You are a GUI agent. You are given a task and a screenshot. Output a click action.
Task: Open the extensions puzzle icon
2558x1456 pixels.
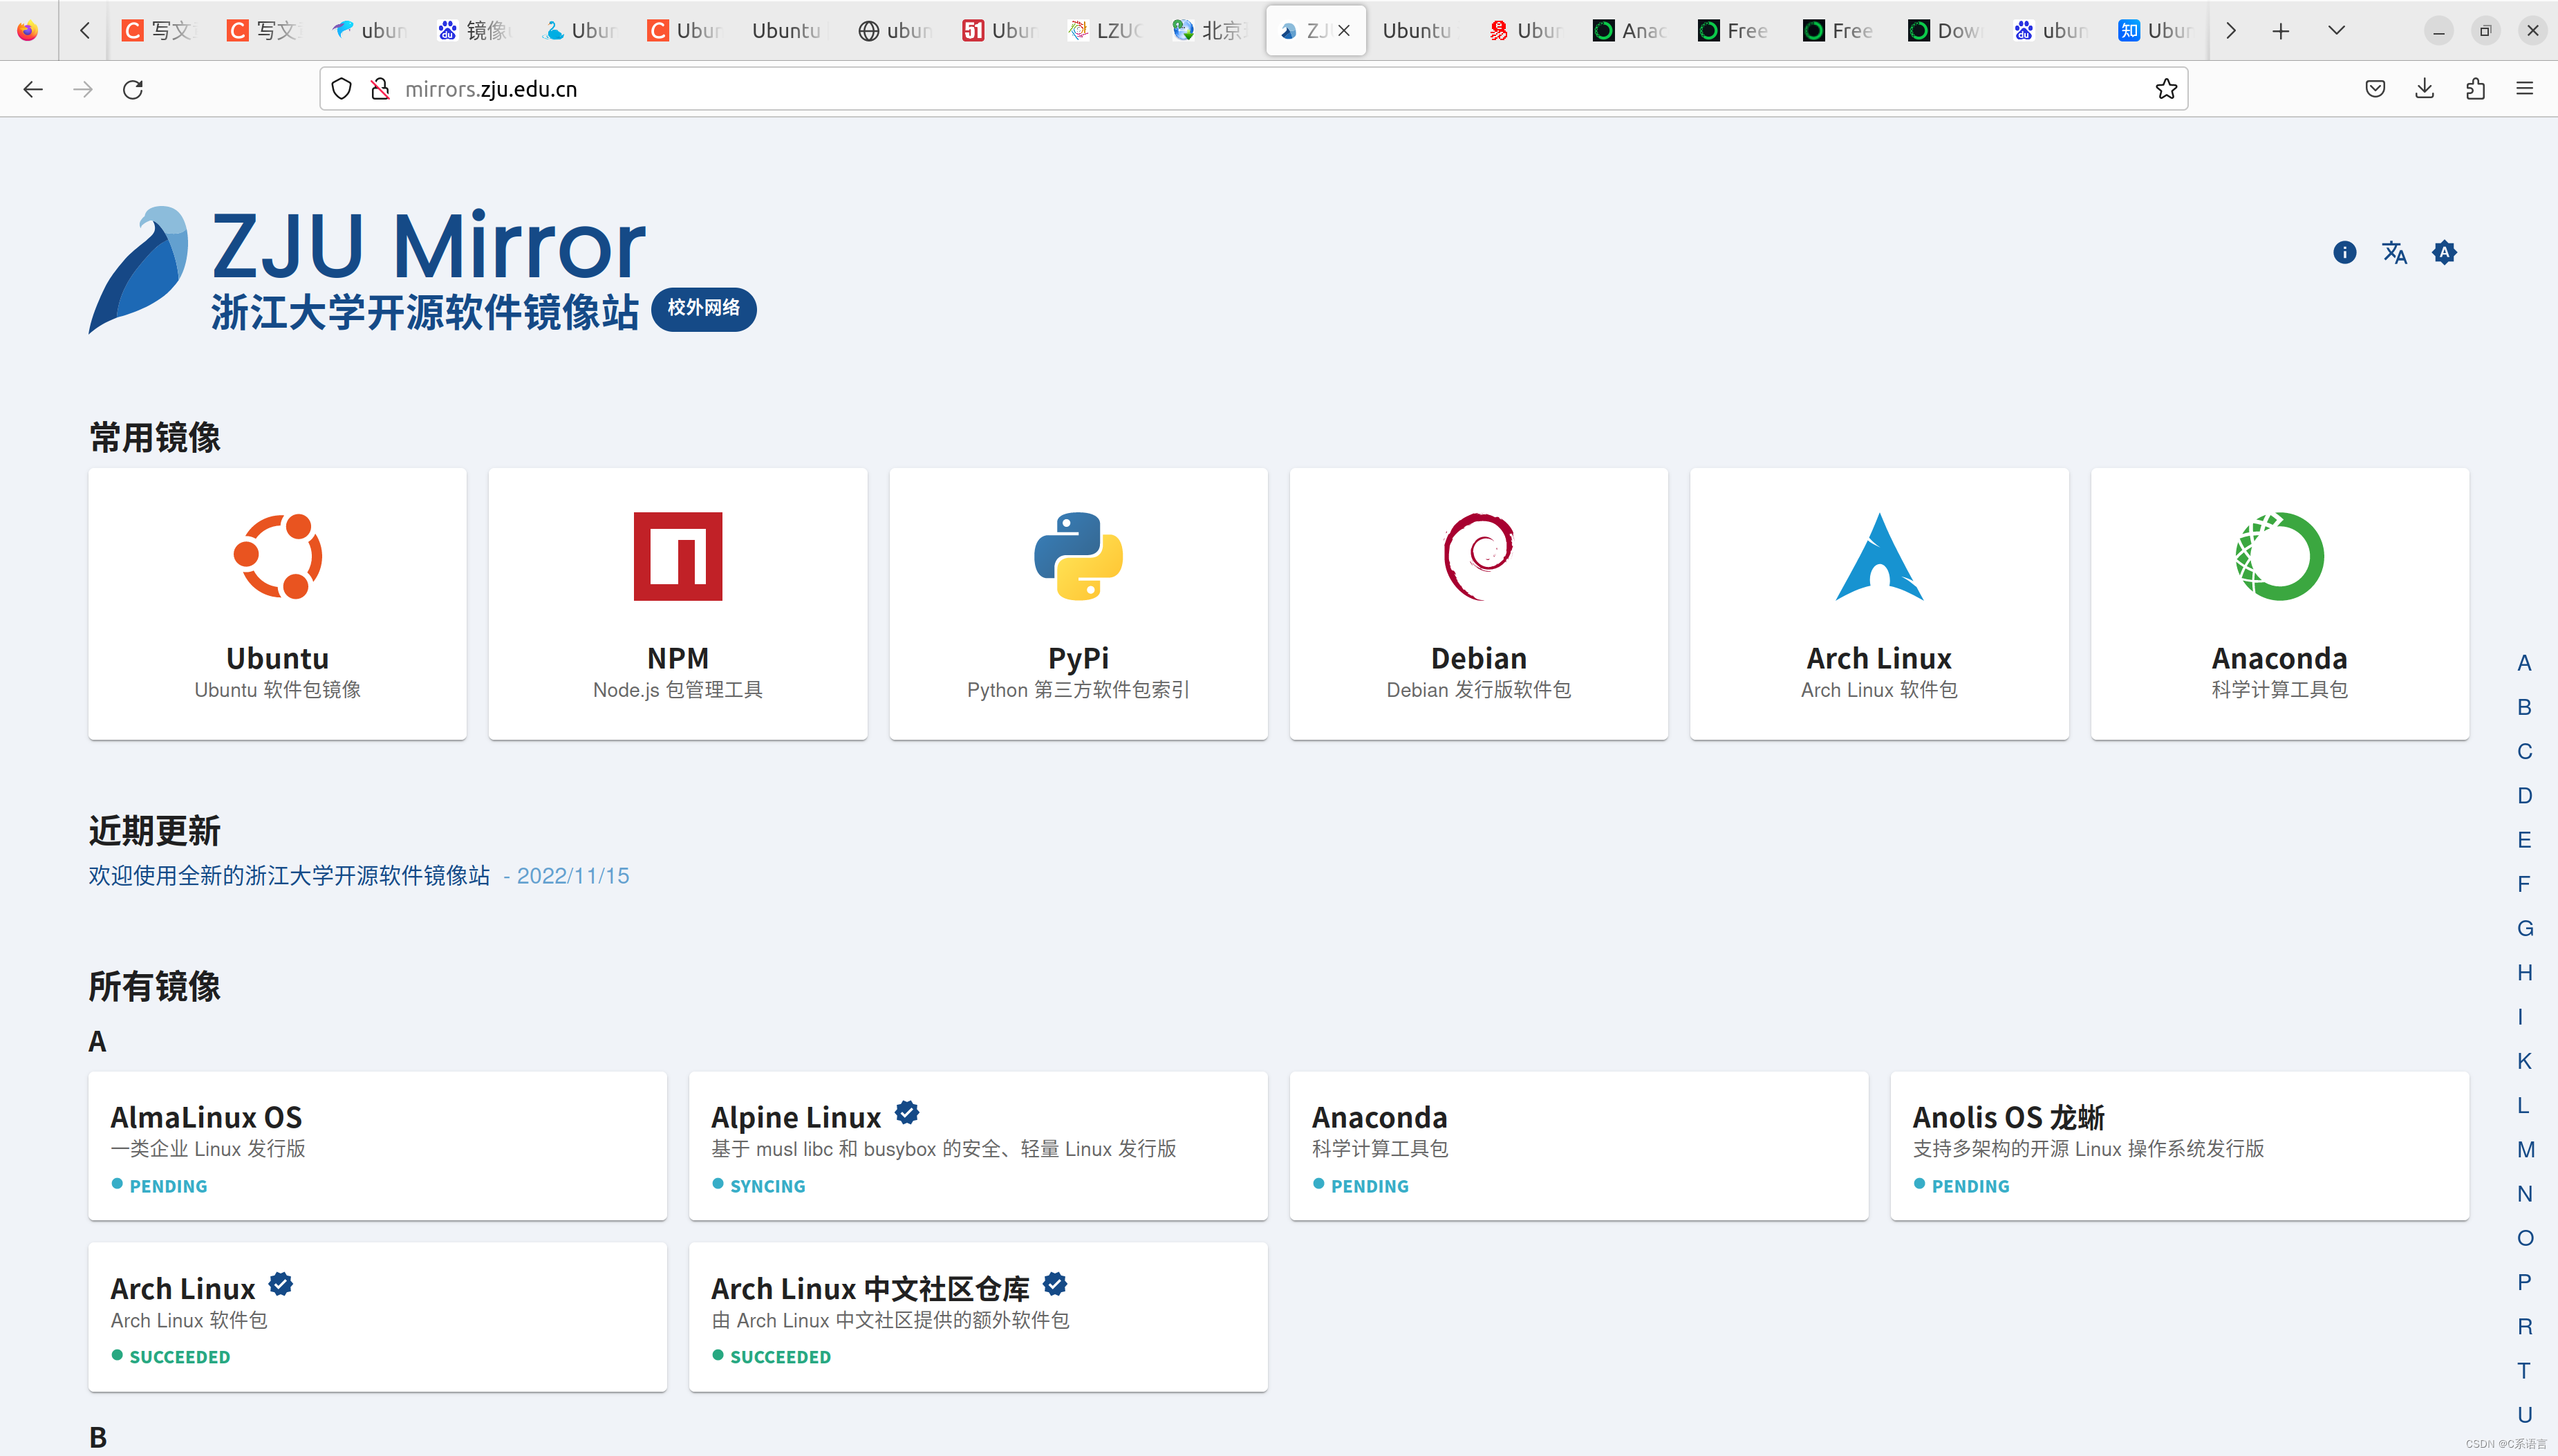[2475, 89]
